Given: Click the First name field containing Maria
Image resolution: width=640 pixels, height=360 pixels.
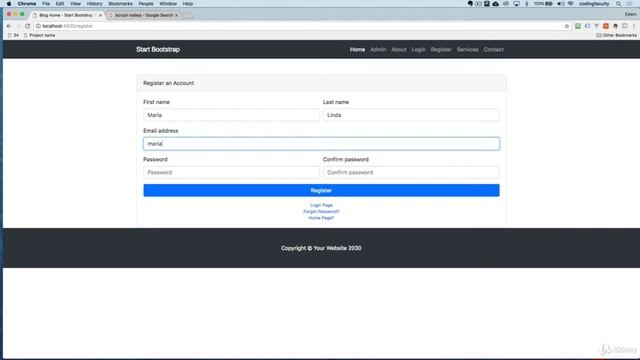Looking at the screenshot, I should [x=231, y=115].
